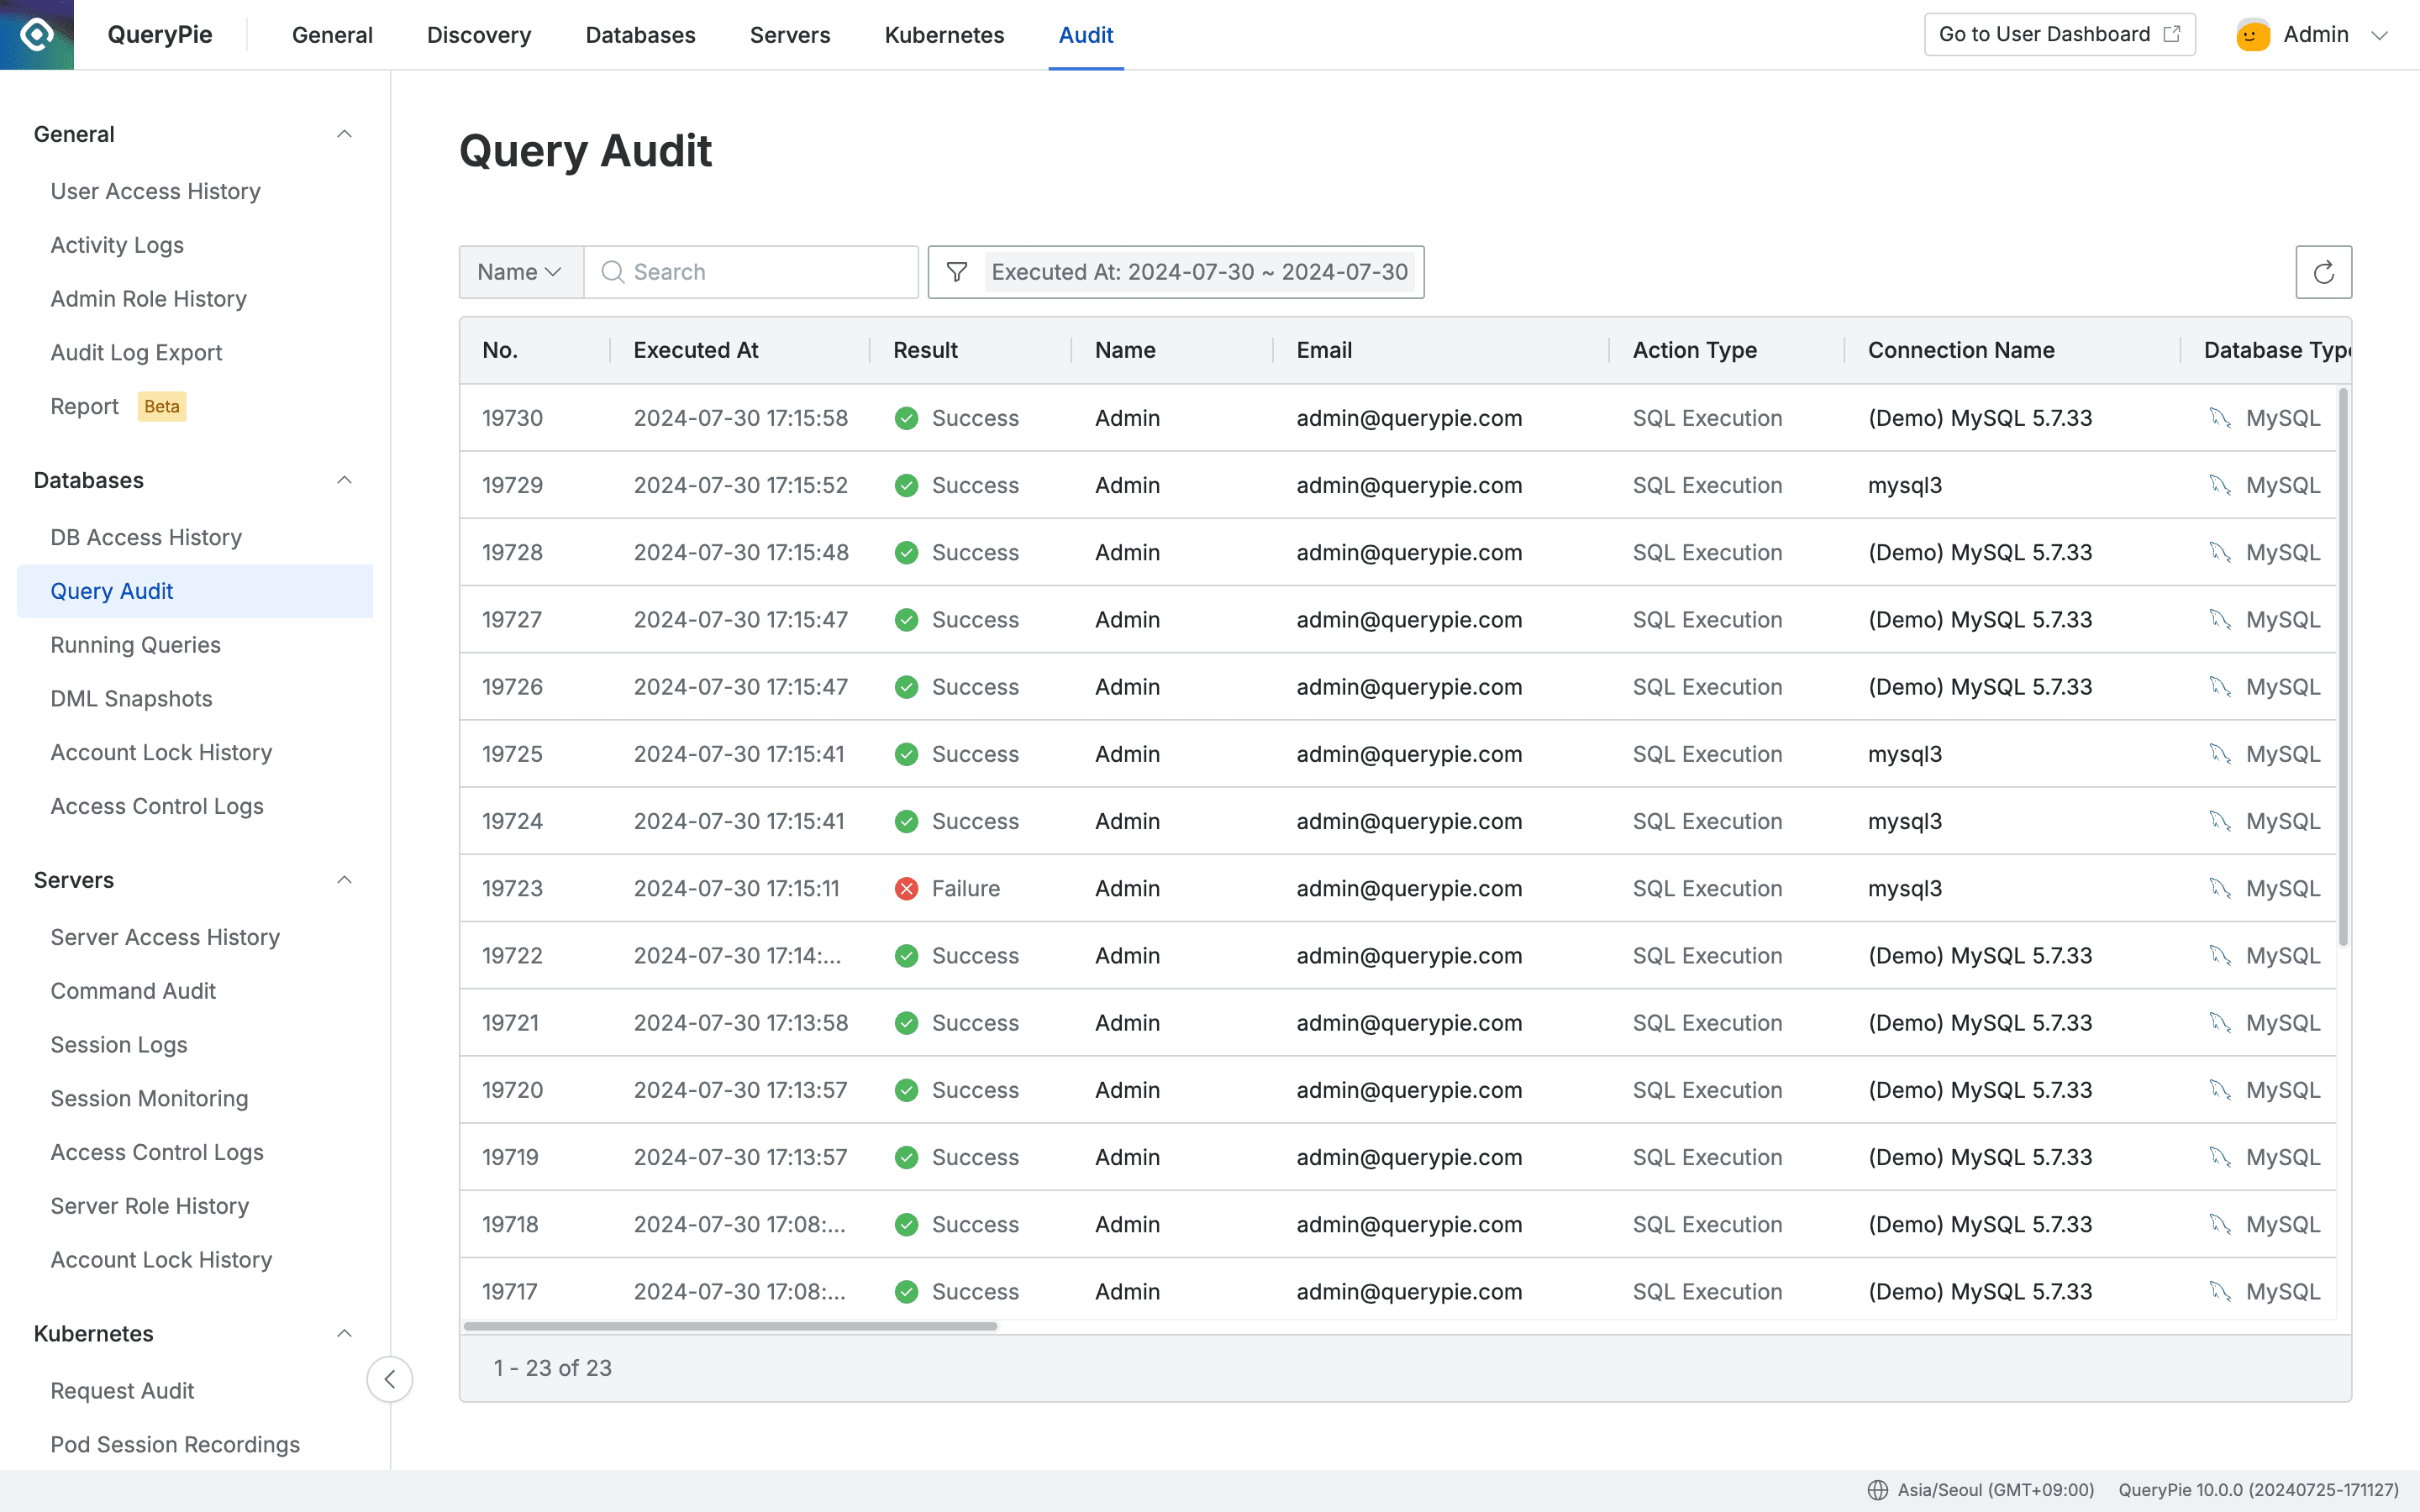Click the search magnifier icon
The height and width of the screenshot is (1512, 2420).
coord(612,271)
